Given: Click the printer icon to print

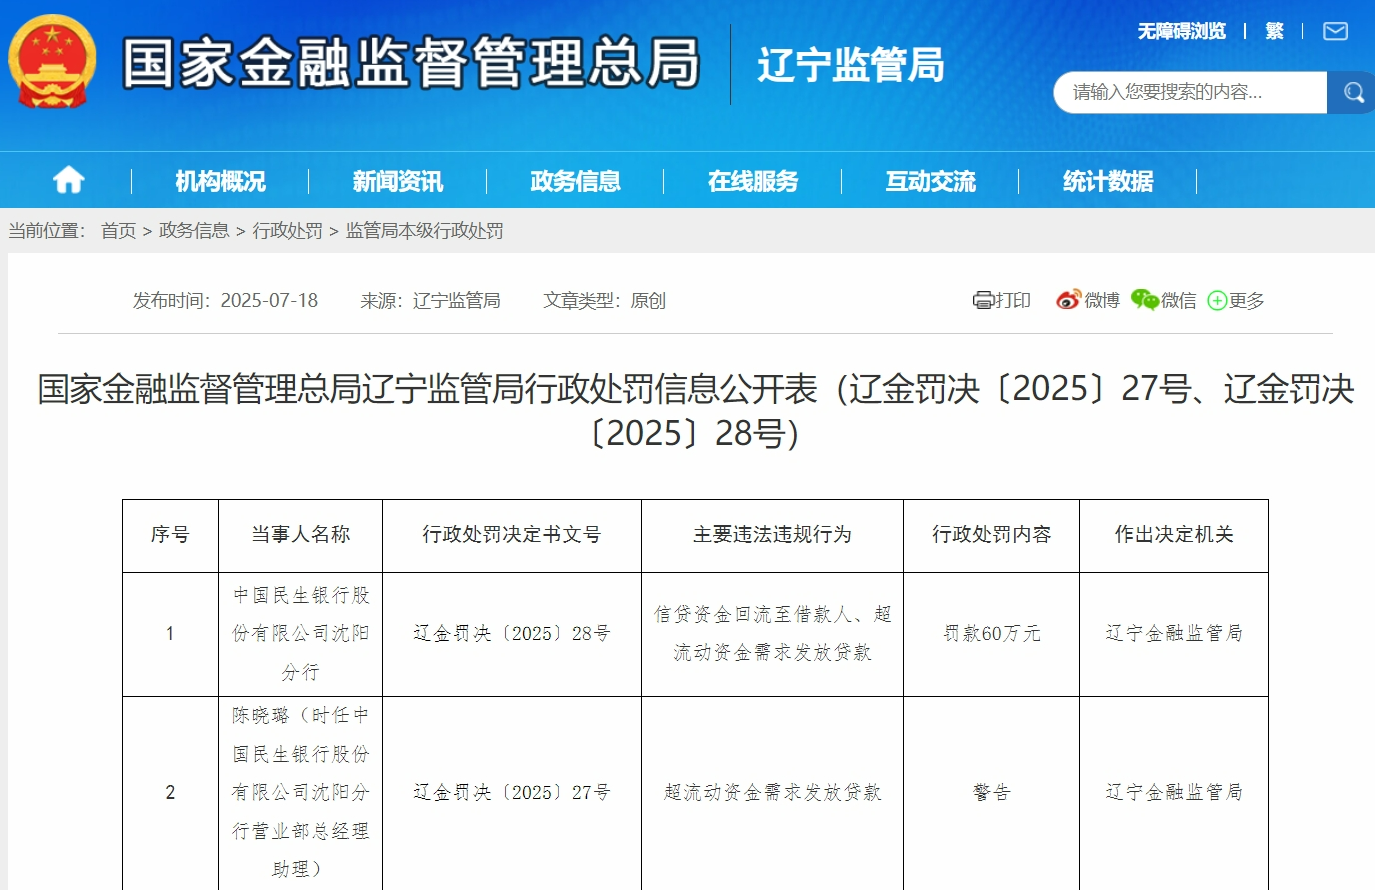Looking at the screenshot, I should (x=983, y=300).
